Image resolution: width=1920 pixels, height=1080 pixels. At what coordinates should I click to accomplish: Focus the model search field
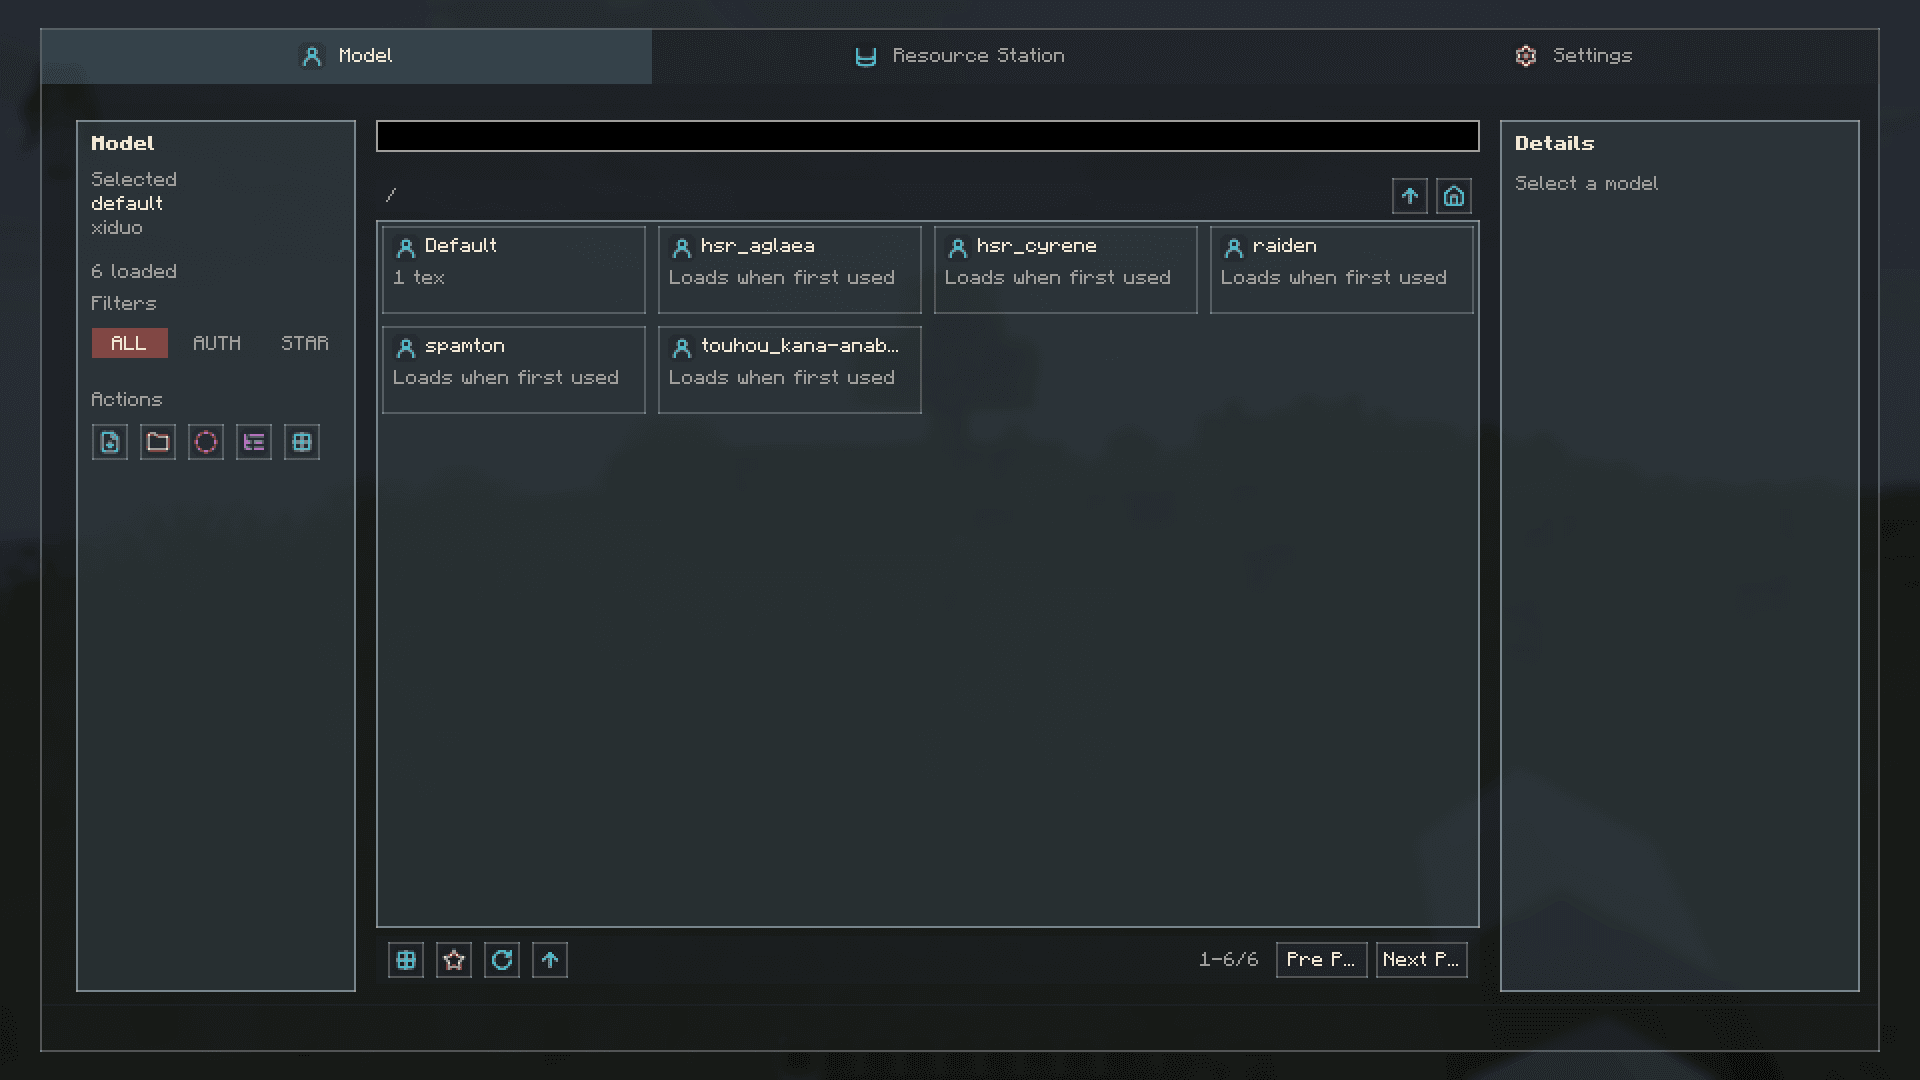(x=928, y=136)
